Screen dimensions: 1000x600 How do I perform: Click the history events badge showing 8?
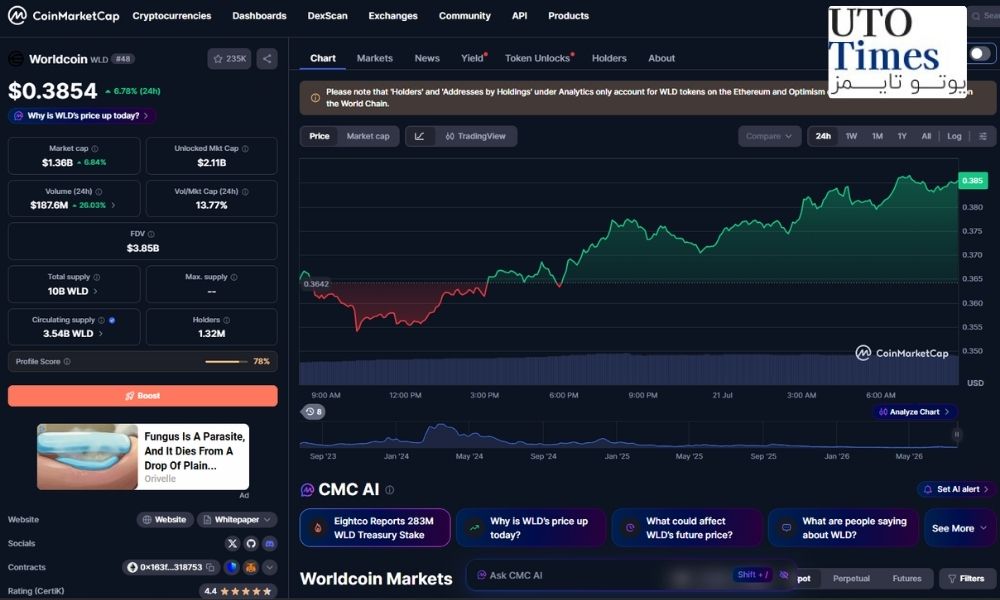coord(313,412)
